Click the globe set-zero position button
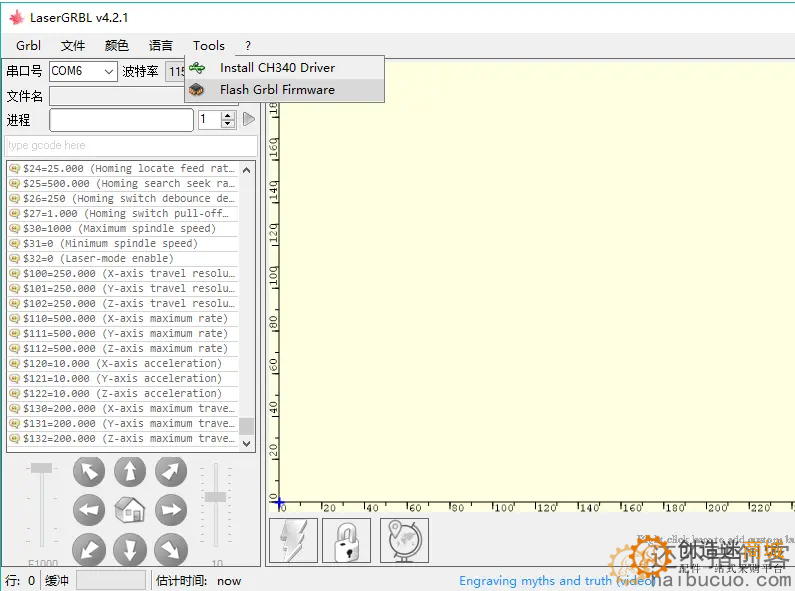 pos(404,540)
